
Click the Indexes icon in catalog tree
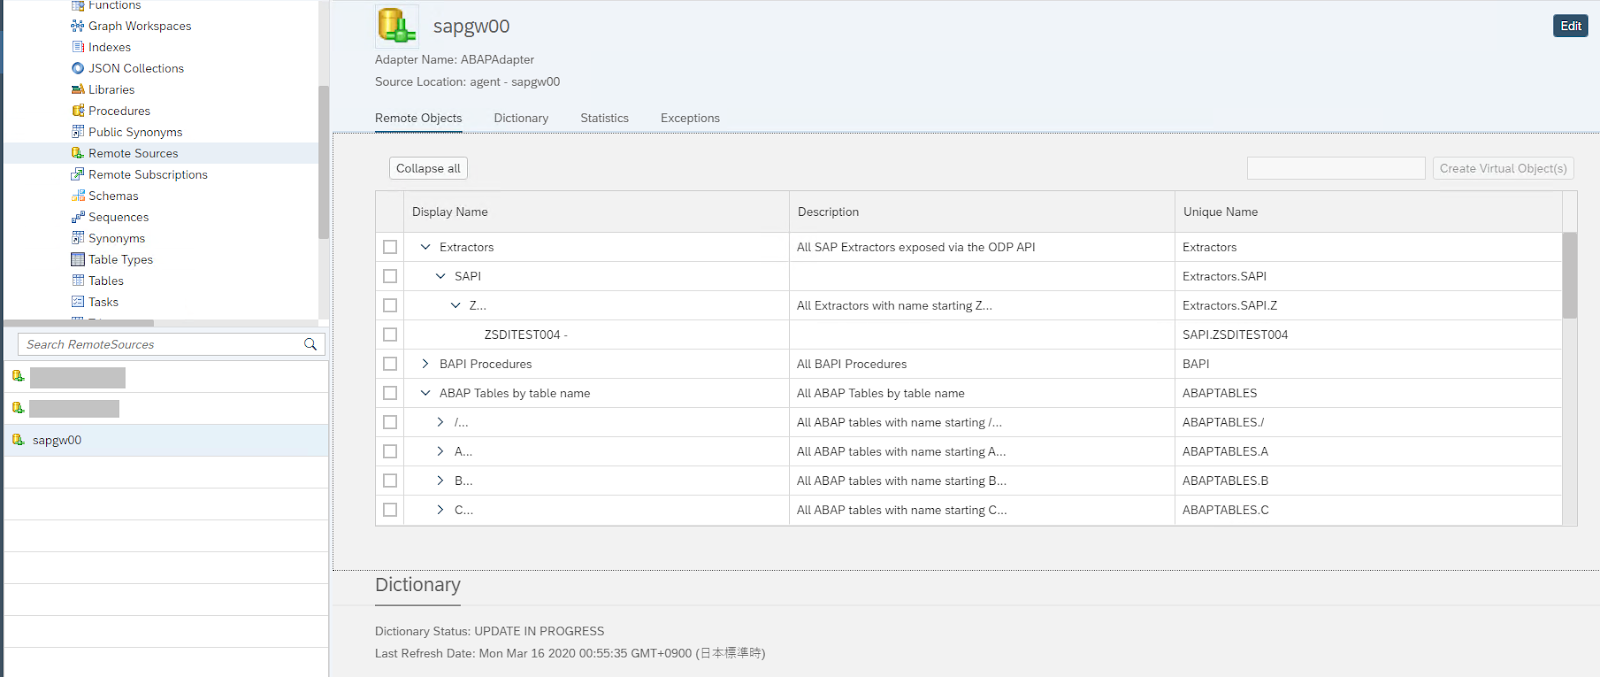click(78, 47)
